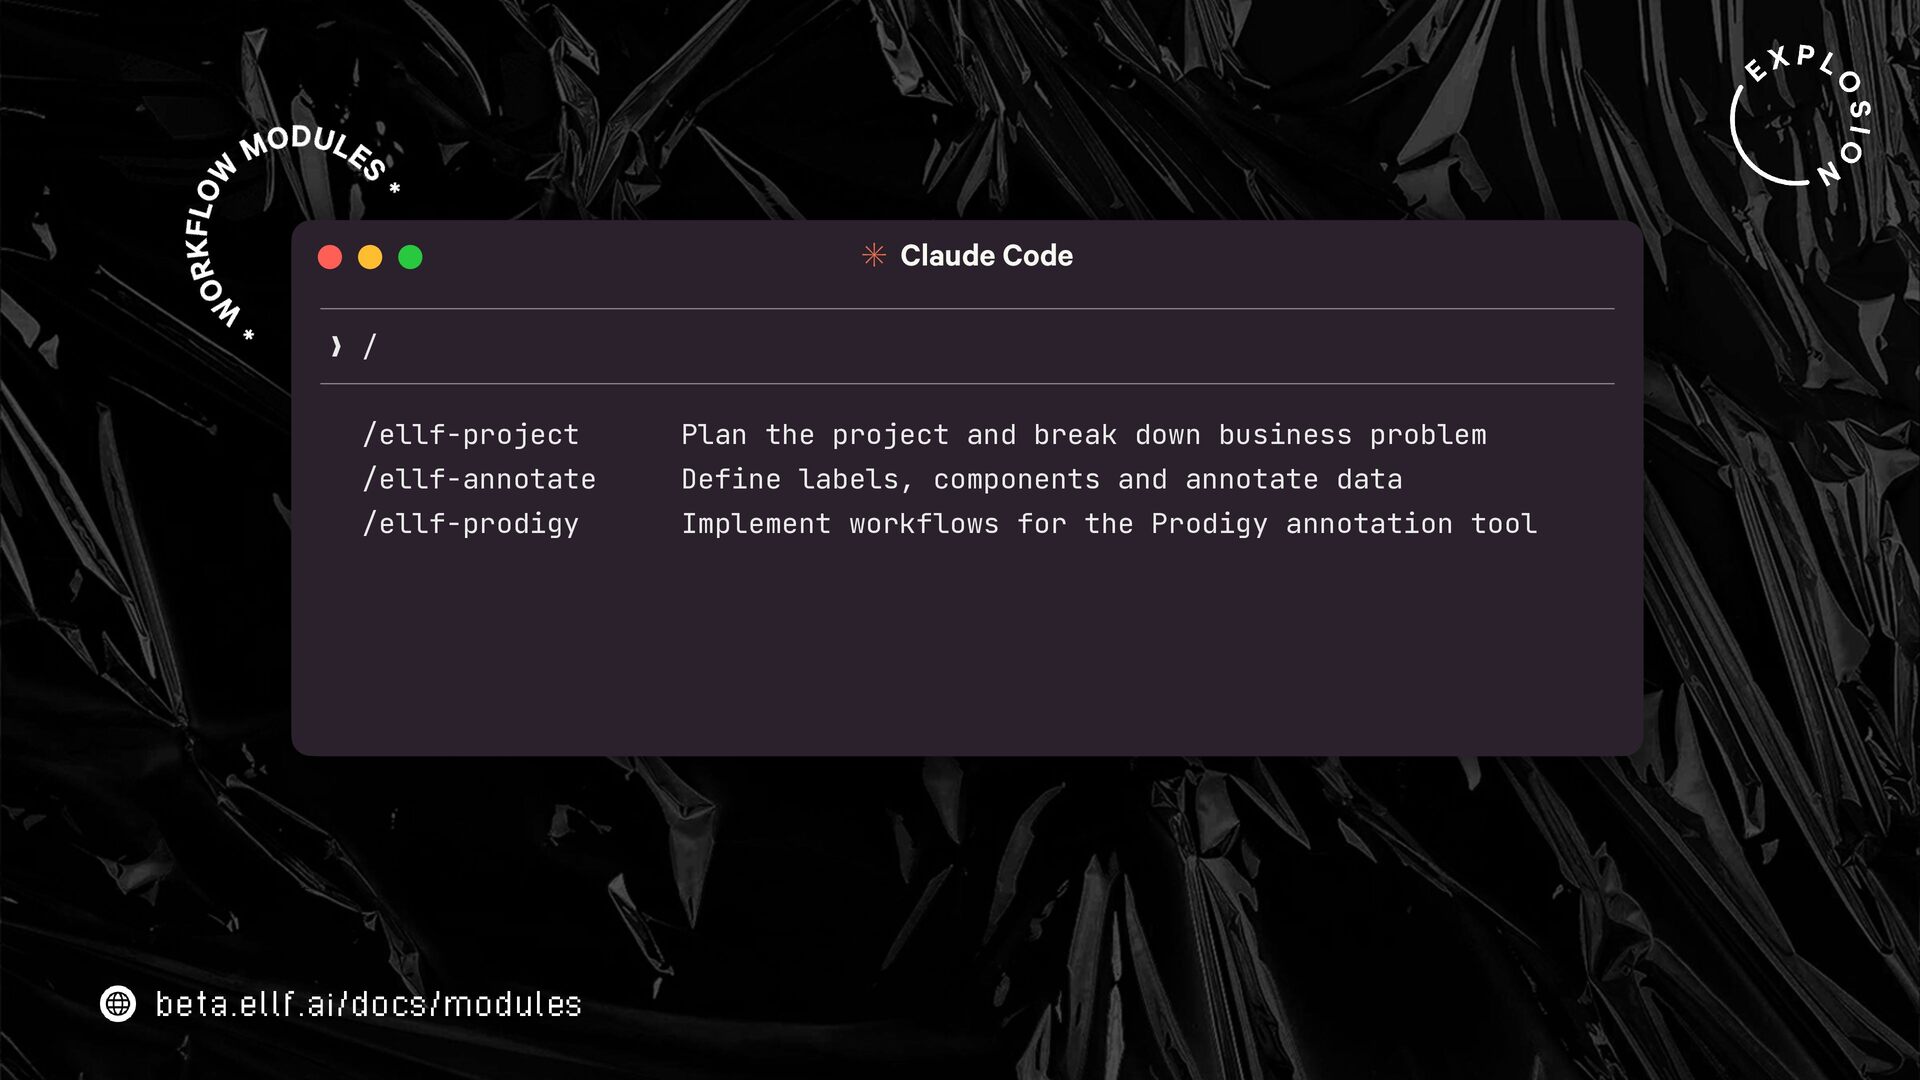1920x1080 pixels.
Task: Click the prompt chevron arrow
Action: [x=336, y=347]
